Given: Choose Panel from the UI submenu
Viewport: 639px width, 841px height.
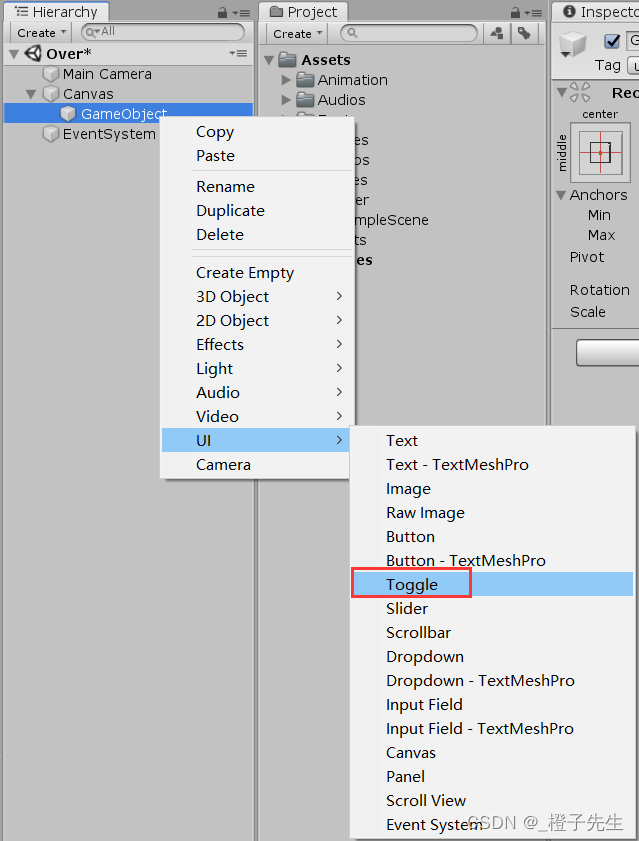Looking at the screenshot, I should [x=492, y=776].
